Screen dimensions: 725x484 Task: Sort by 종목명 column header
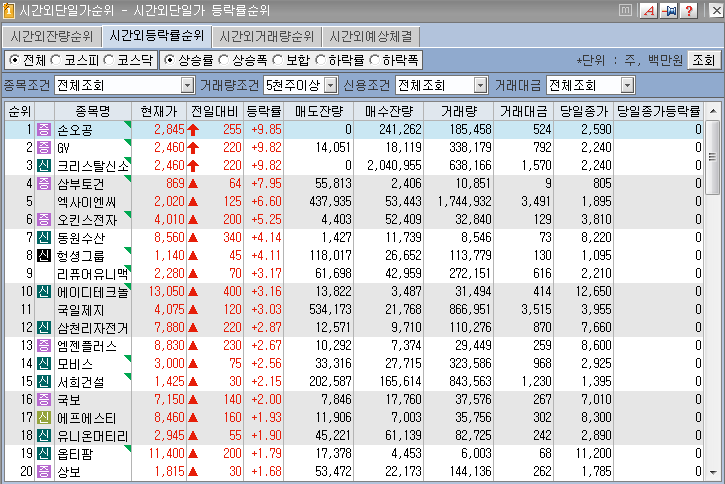pos(93,111)
